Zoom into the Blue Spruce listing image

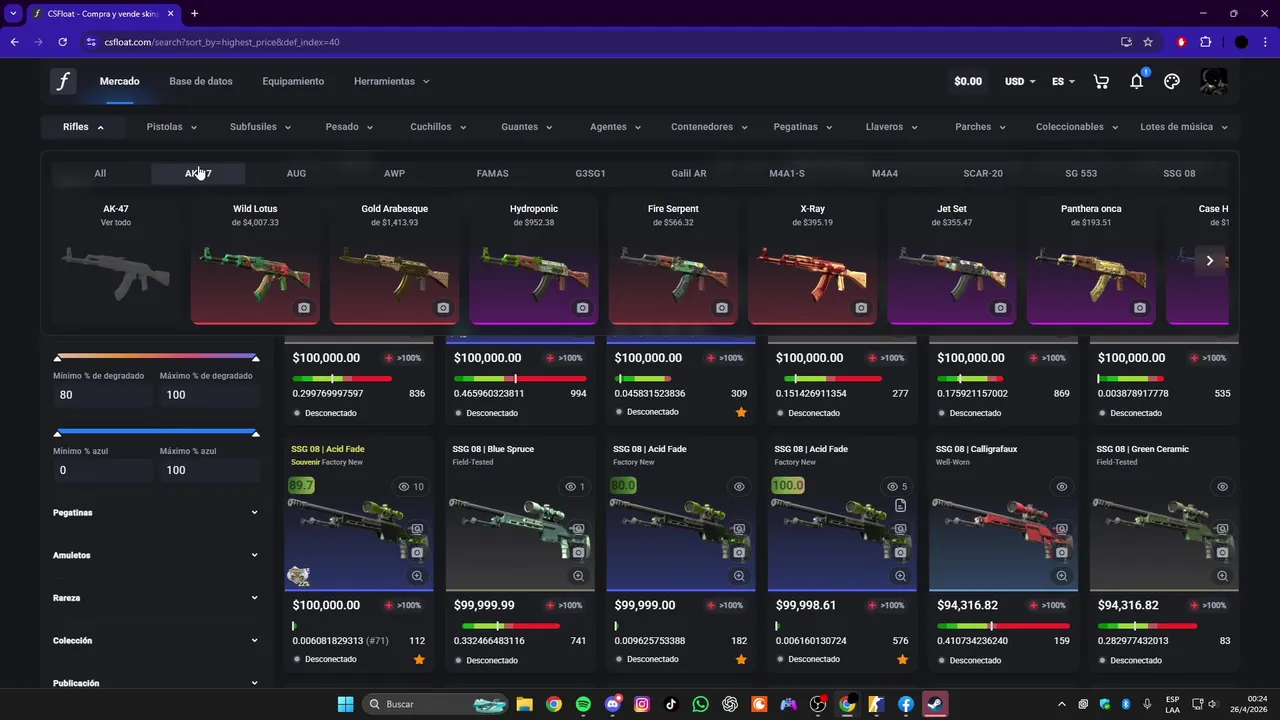tap(578, 576)
